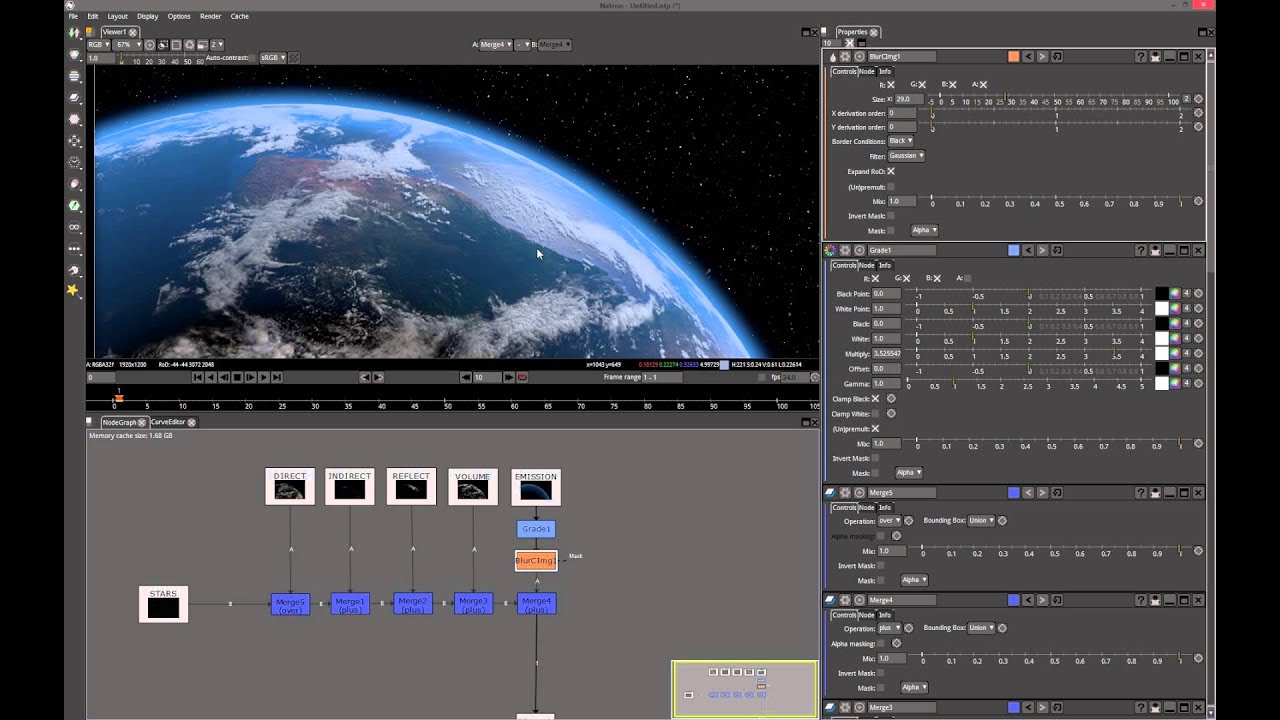Click the EMISSION reader node thumbnail

(x=536, y=490)
